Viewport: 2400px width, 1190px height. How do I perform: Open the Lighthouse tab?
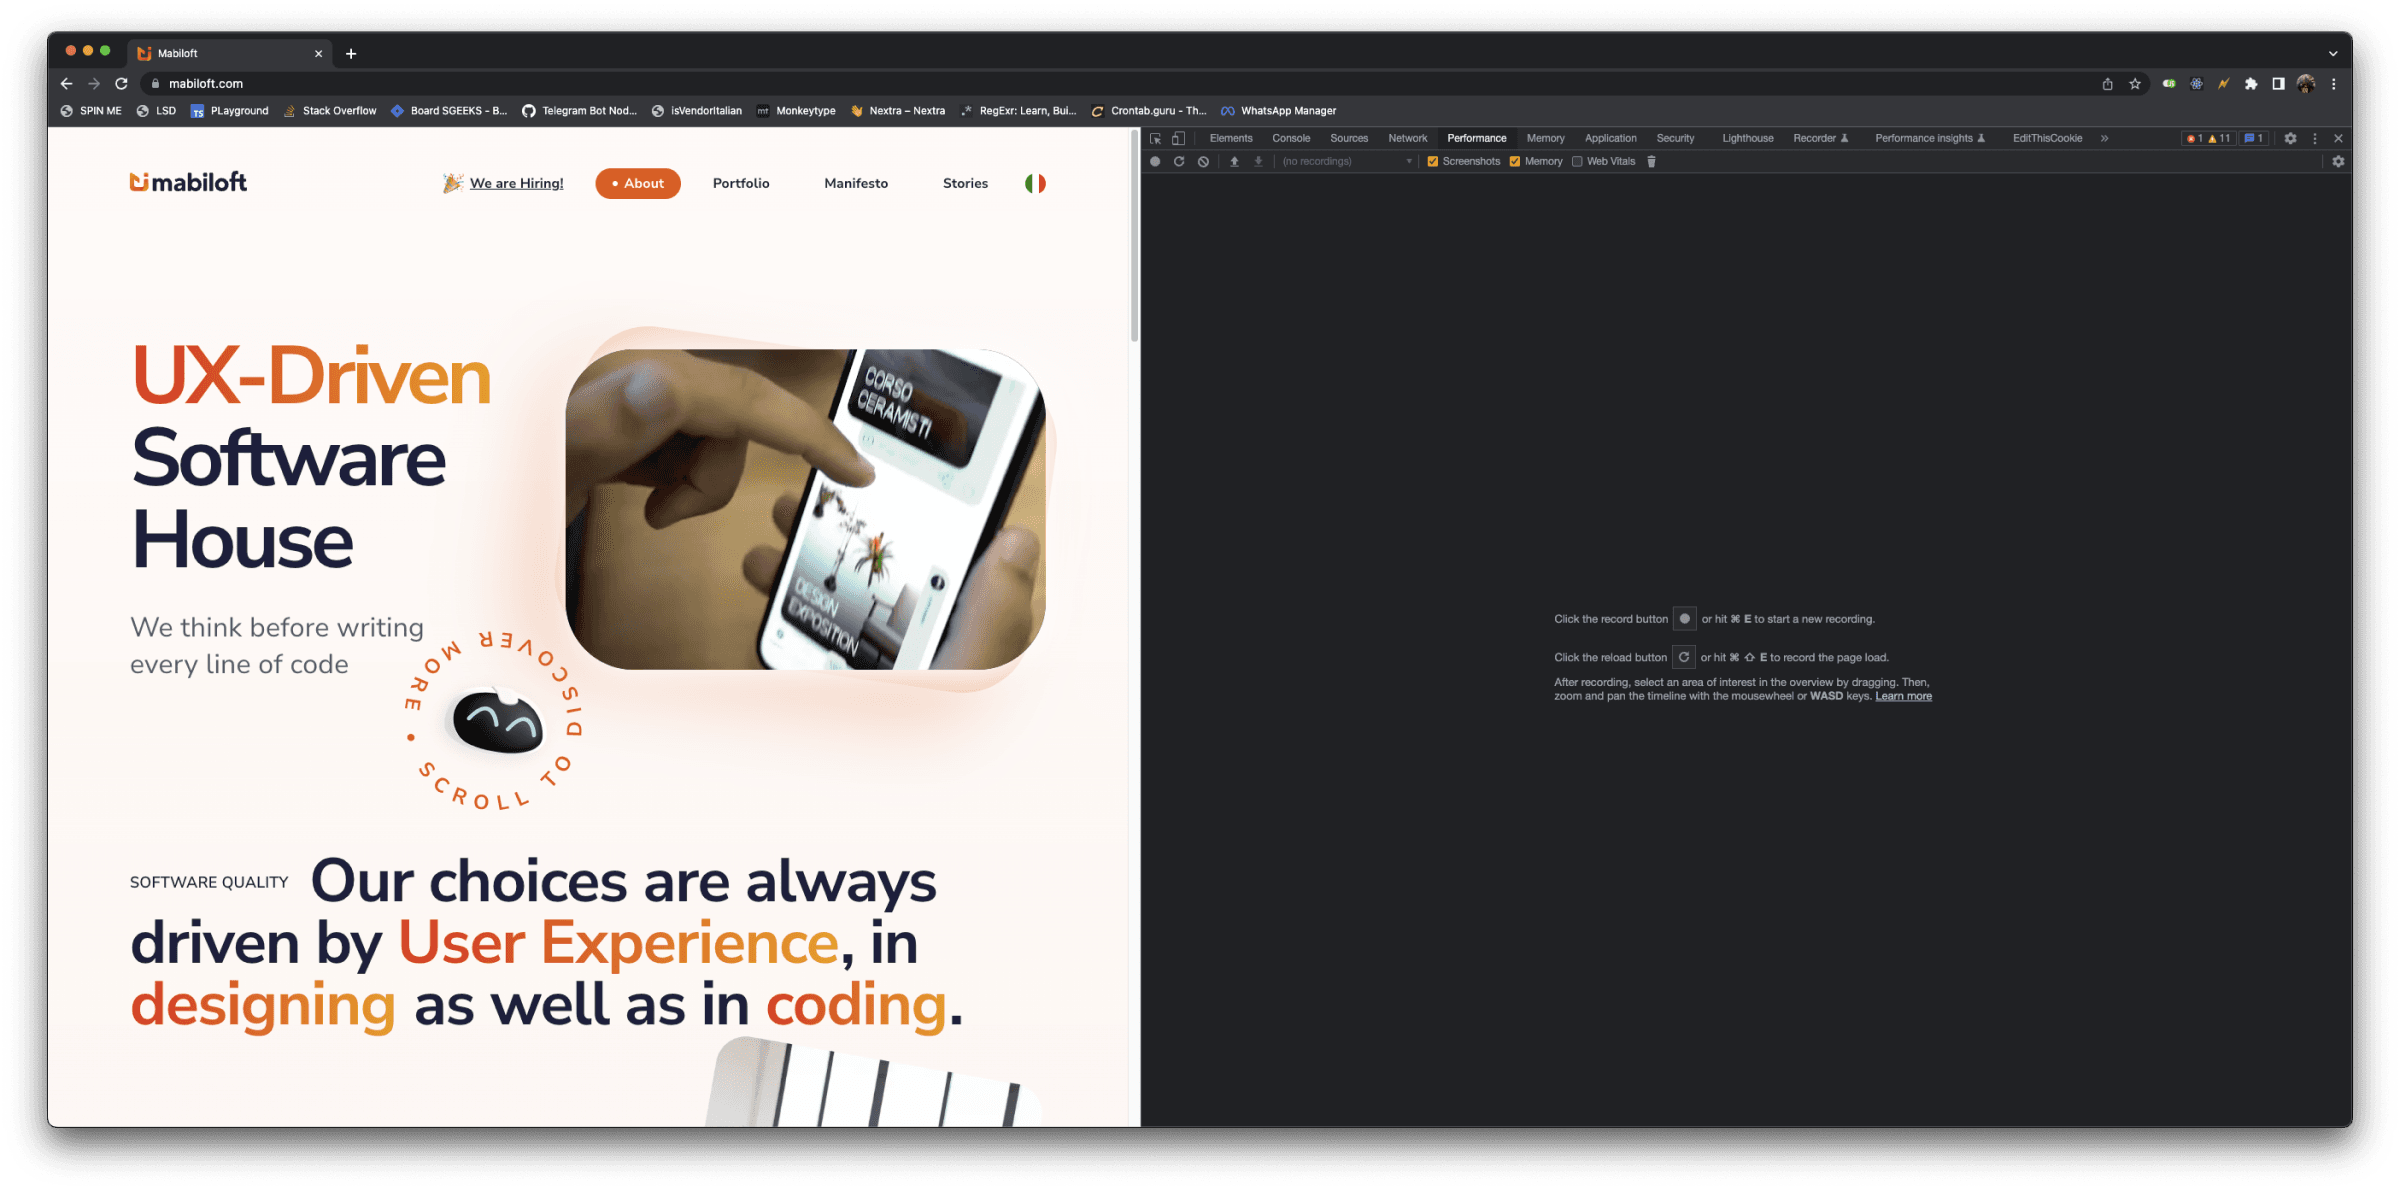(x=1747, y=138)
